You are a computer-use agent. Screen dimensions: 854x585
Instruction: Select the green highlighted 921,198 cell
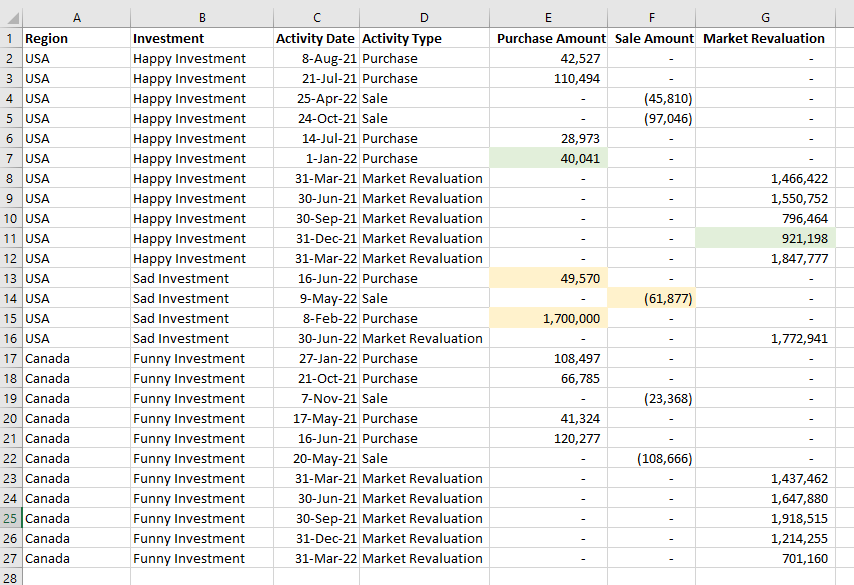coord(765,238)
